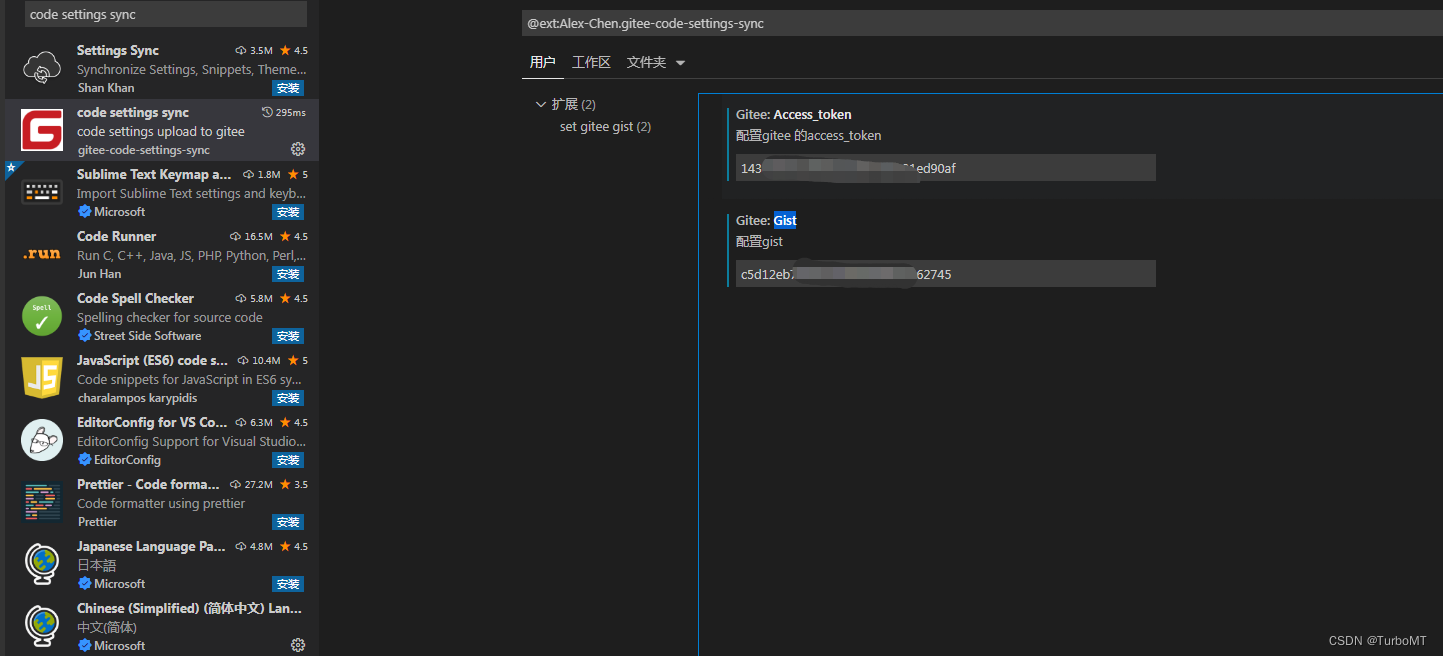The image size is (1443, 656).
Task: Install the Code Spell Checker extension
Action: tap(288, 336)
